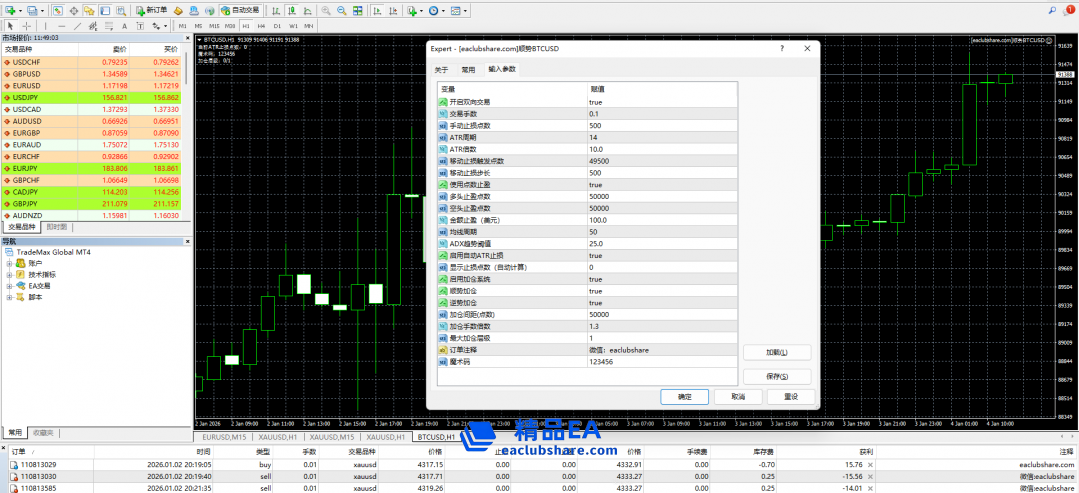This screenshot has width=1079, height=493.
Task: Select the trendline drawing tool
Action: (x=77, y=25)
